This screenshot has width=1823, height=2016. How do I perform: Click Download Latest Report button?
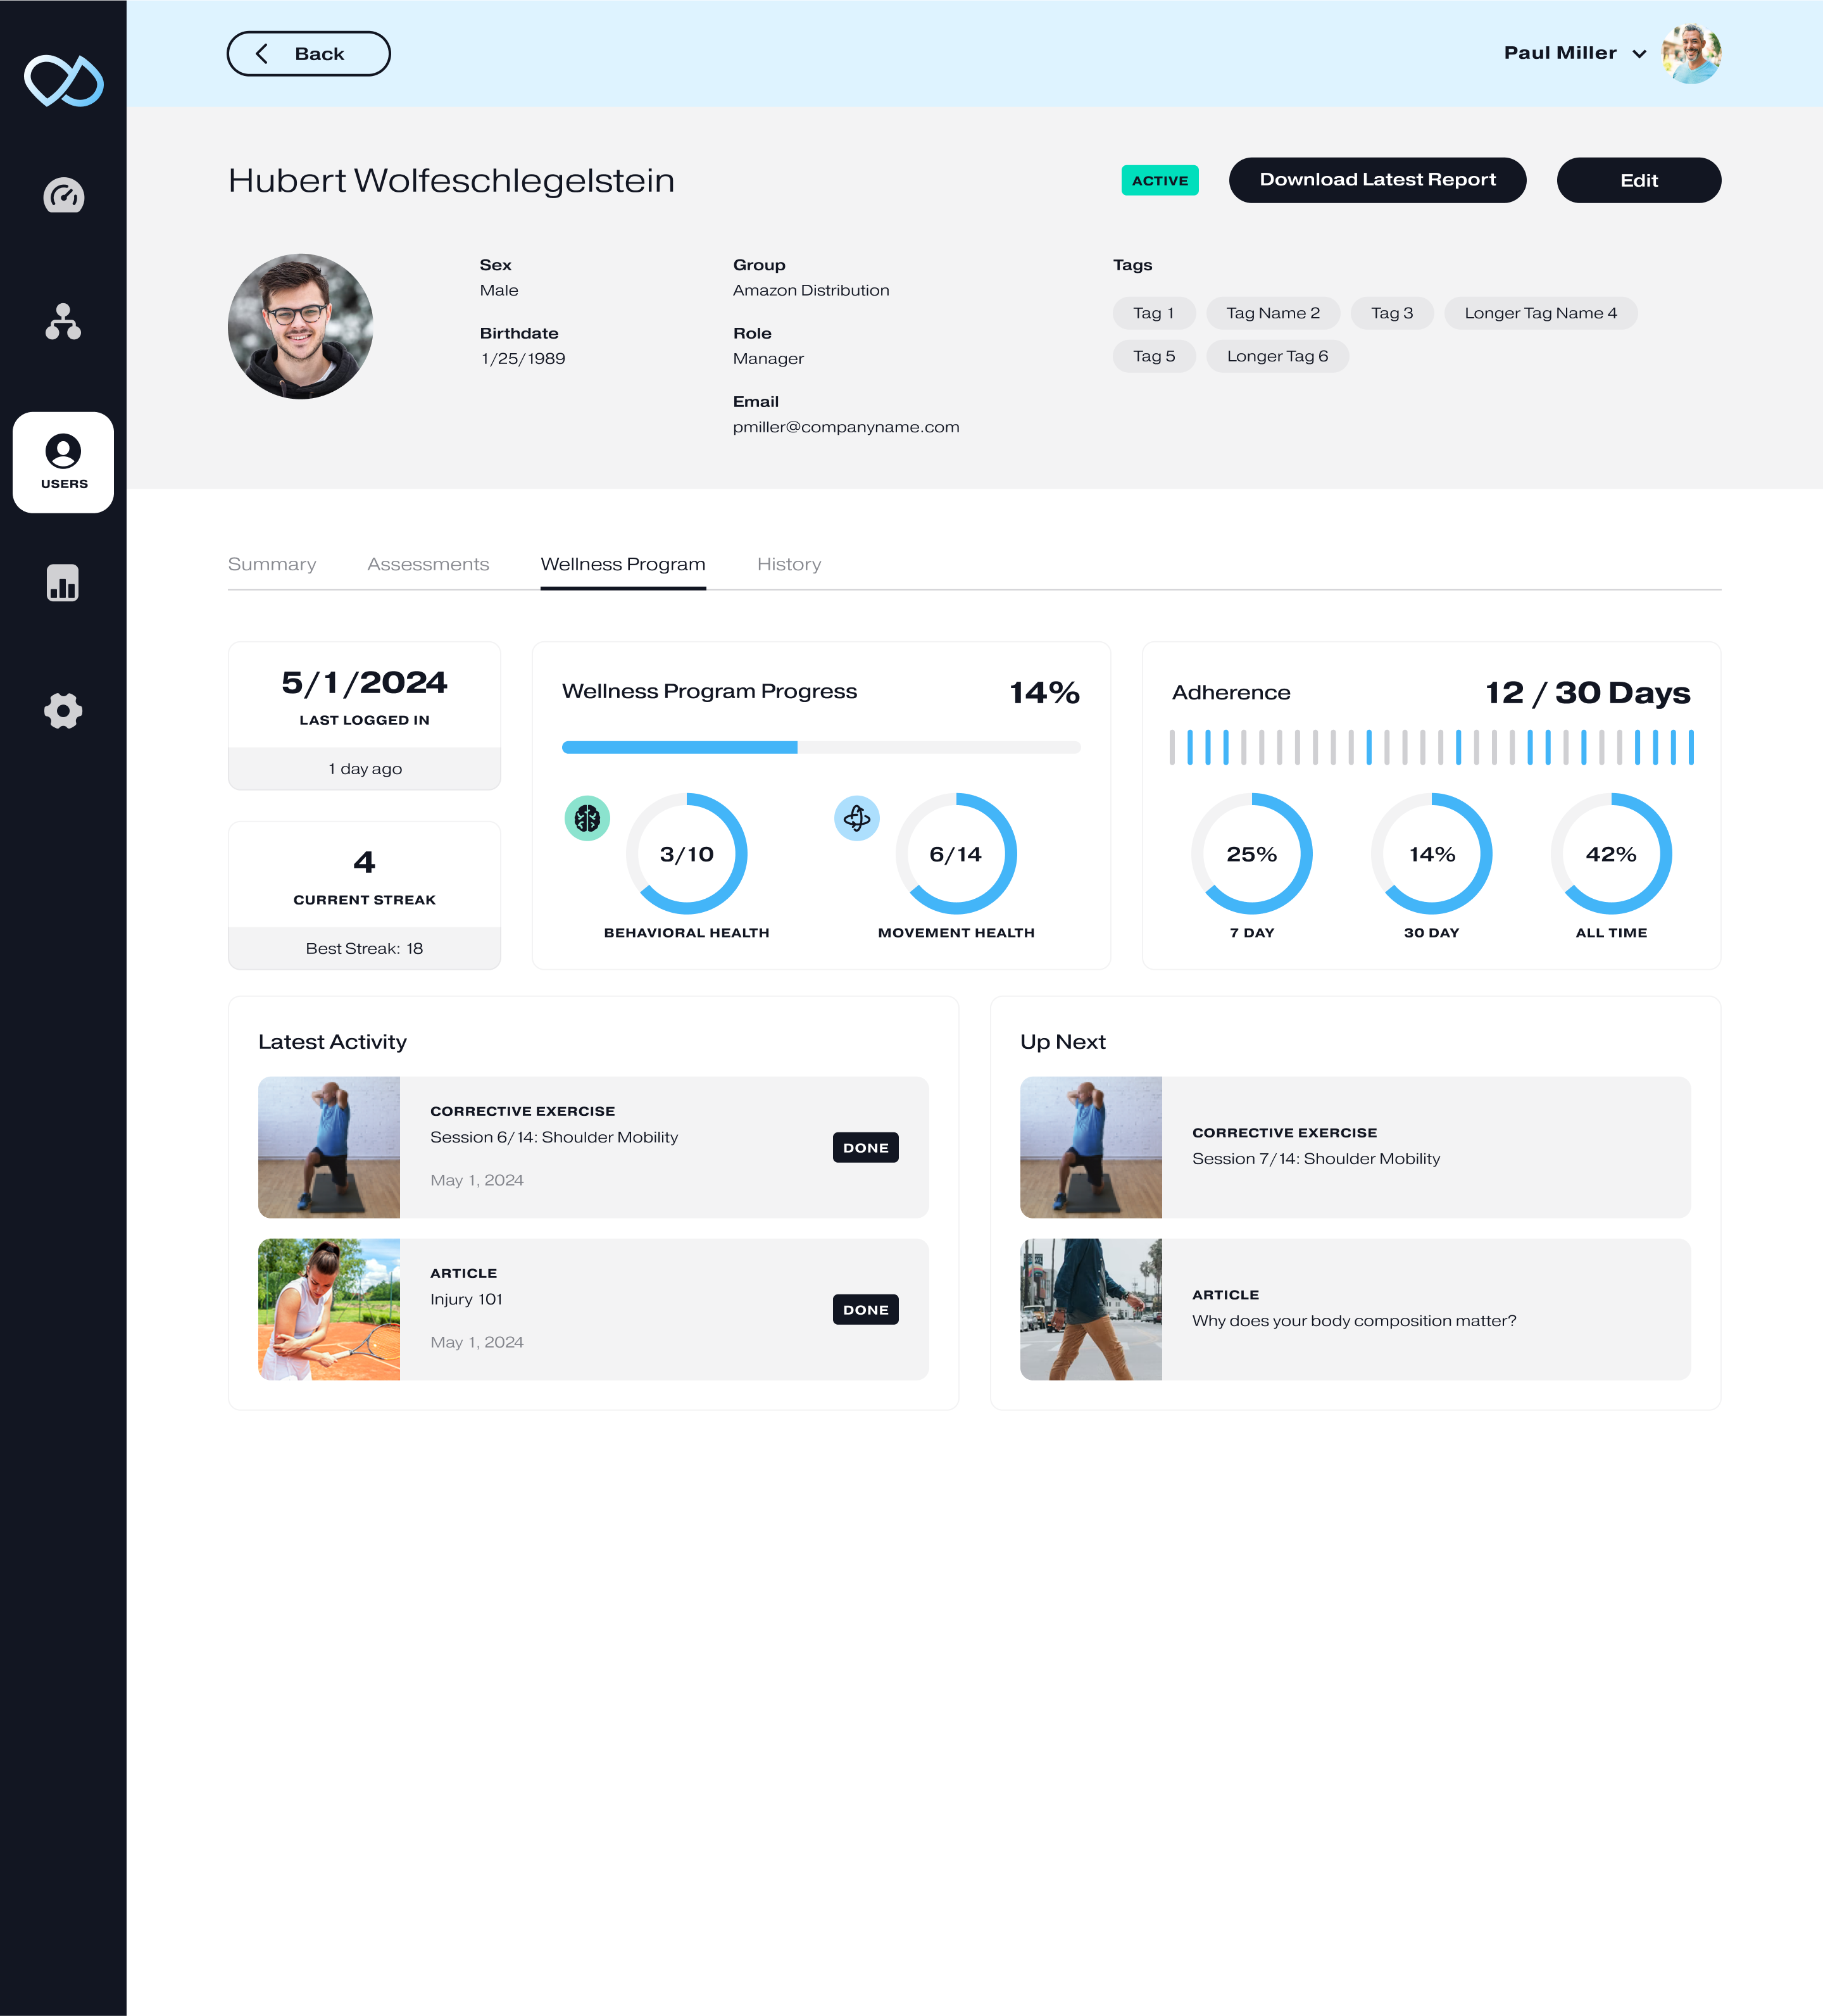tap(1377, 180)
